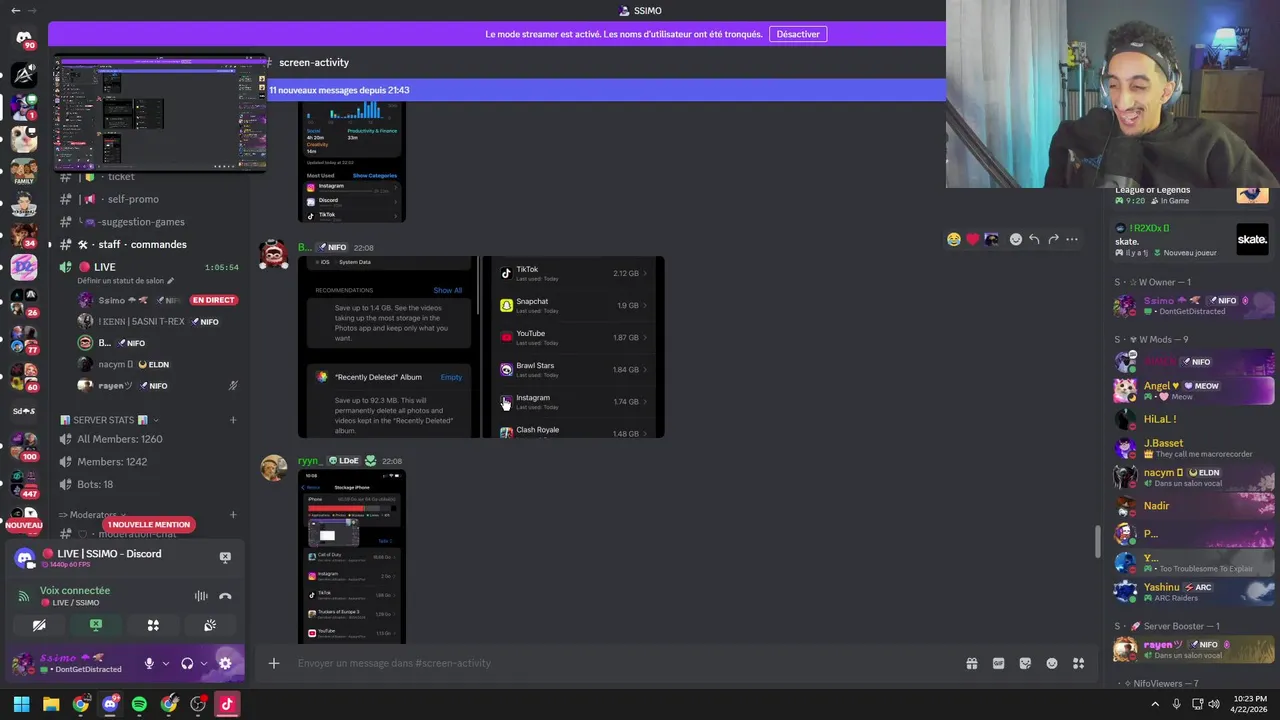
Task: React with laughing emoji on message
Action: coord(954,239)
